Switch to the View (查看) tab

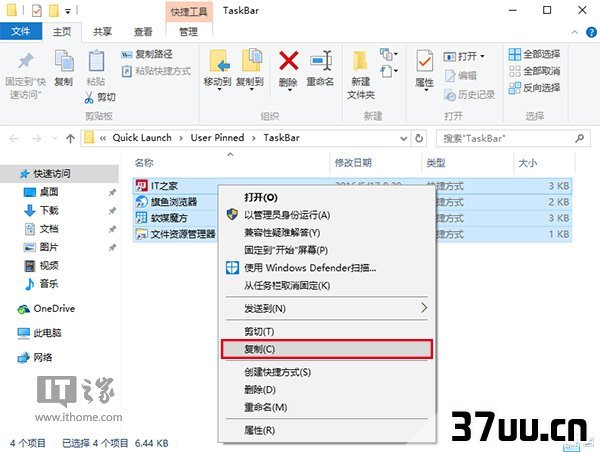[143, 31]
